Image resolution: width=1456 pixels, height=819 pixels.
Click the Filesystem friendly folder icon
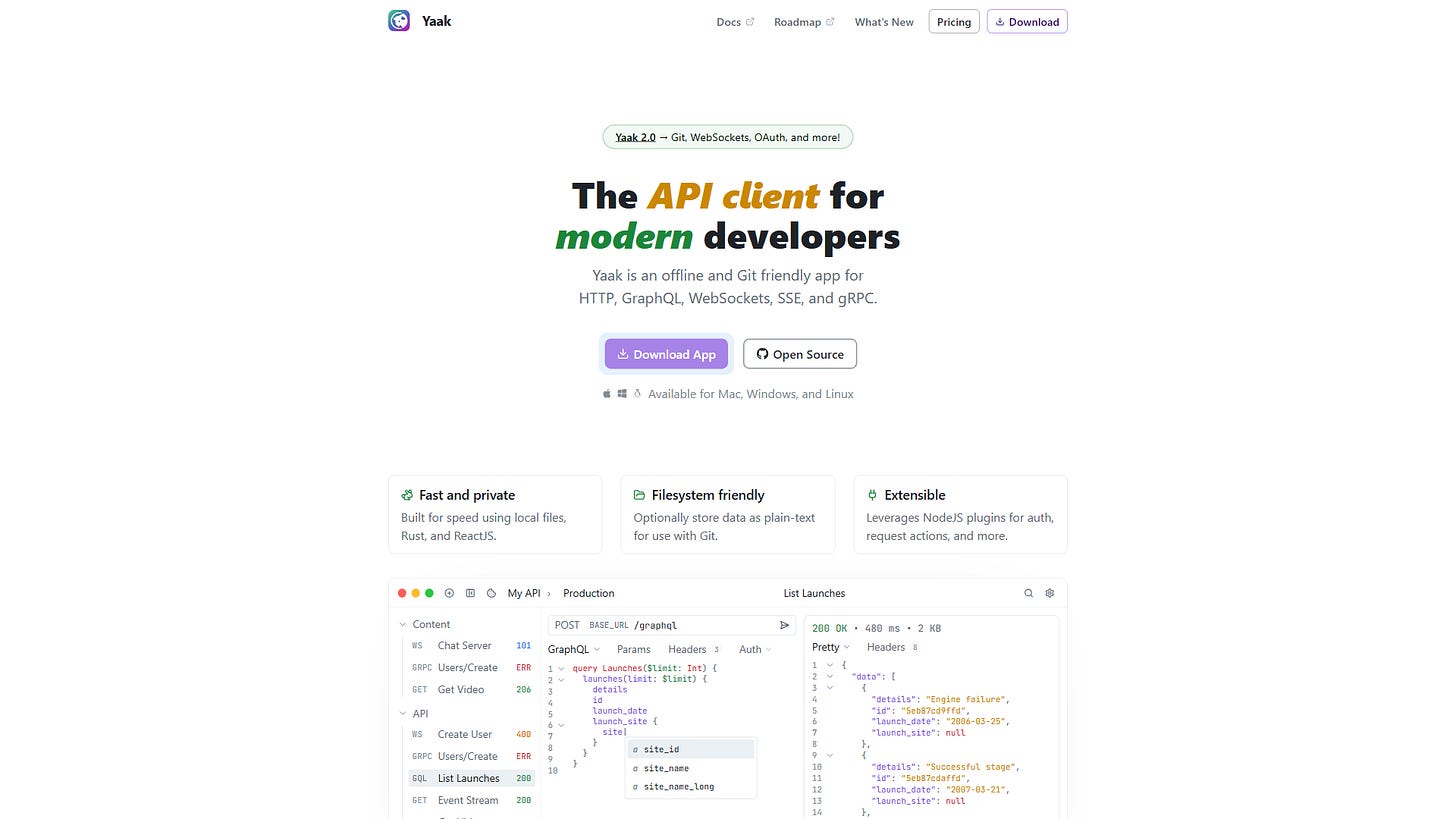[x=639, y=495]
